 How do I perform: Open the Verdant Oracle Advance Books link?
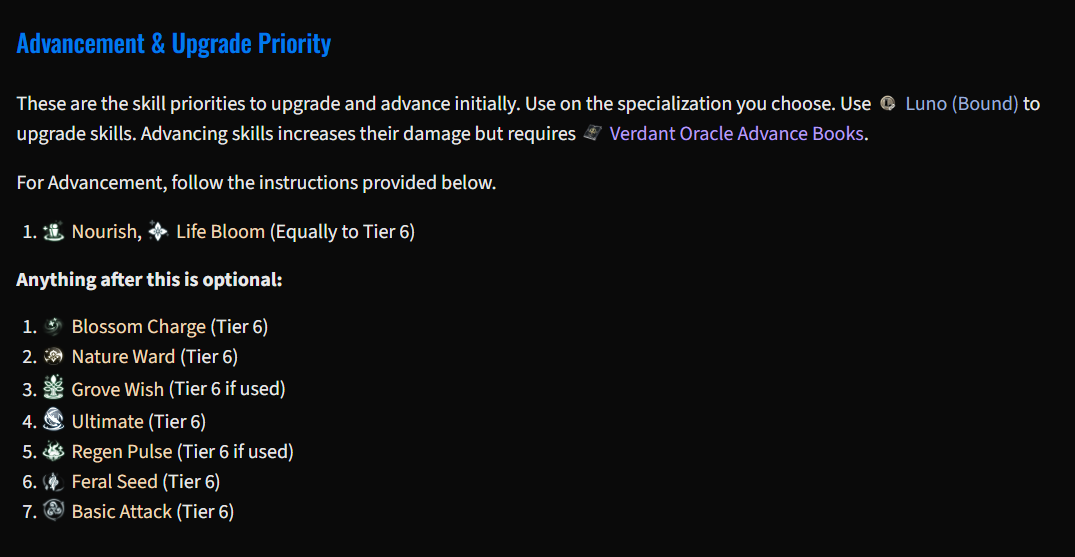click(736, 134)
